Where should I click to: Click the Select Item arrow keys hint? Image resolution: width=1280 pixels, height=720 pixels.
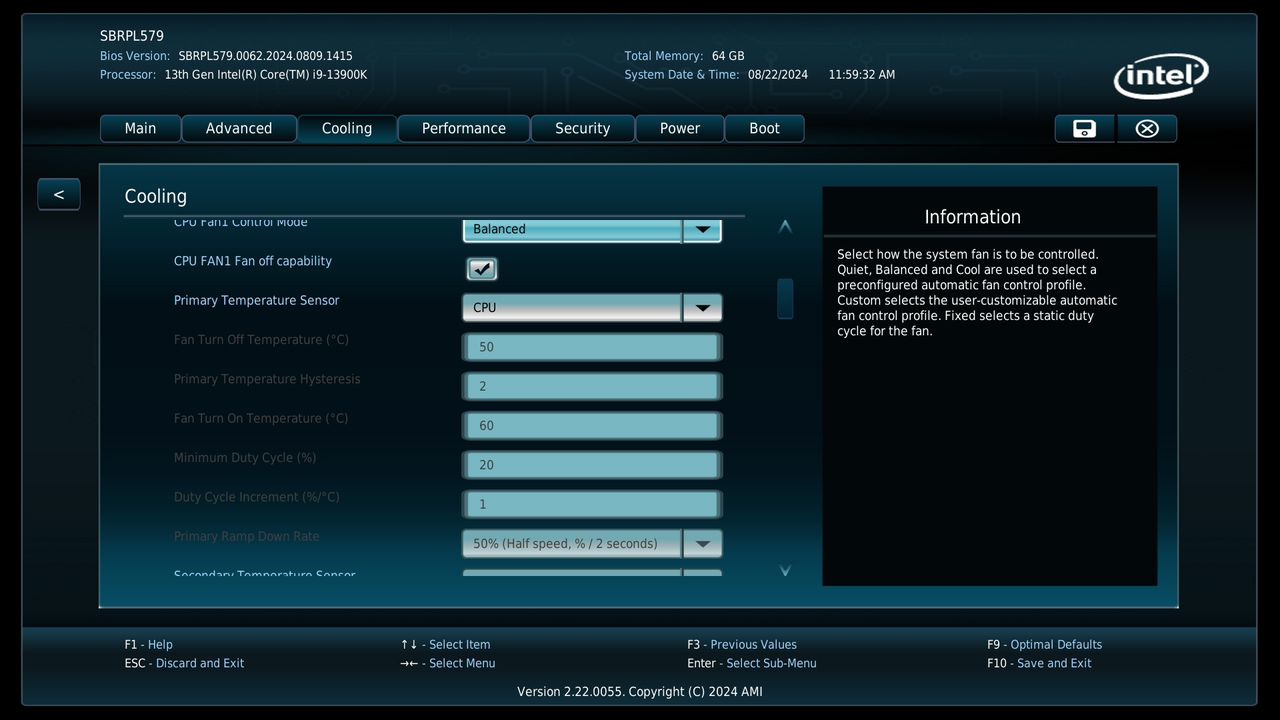446,645
